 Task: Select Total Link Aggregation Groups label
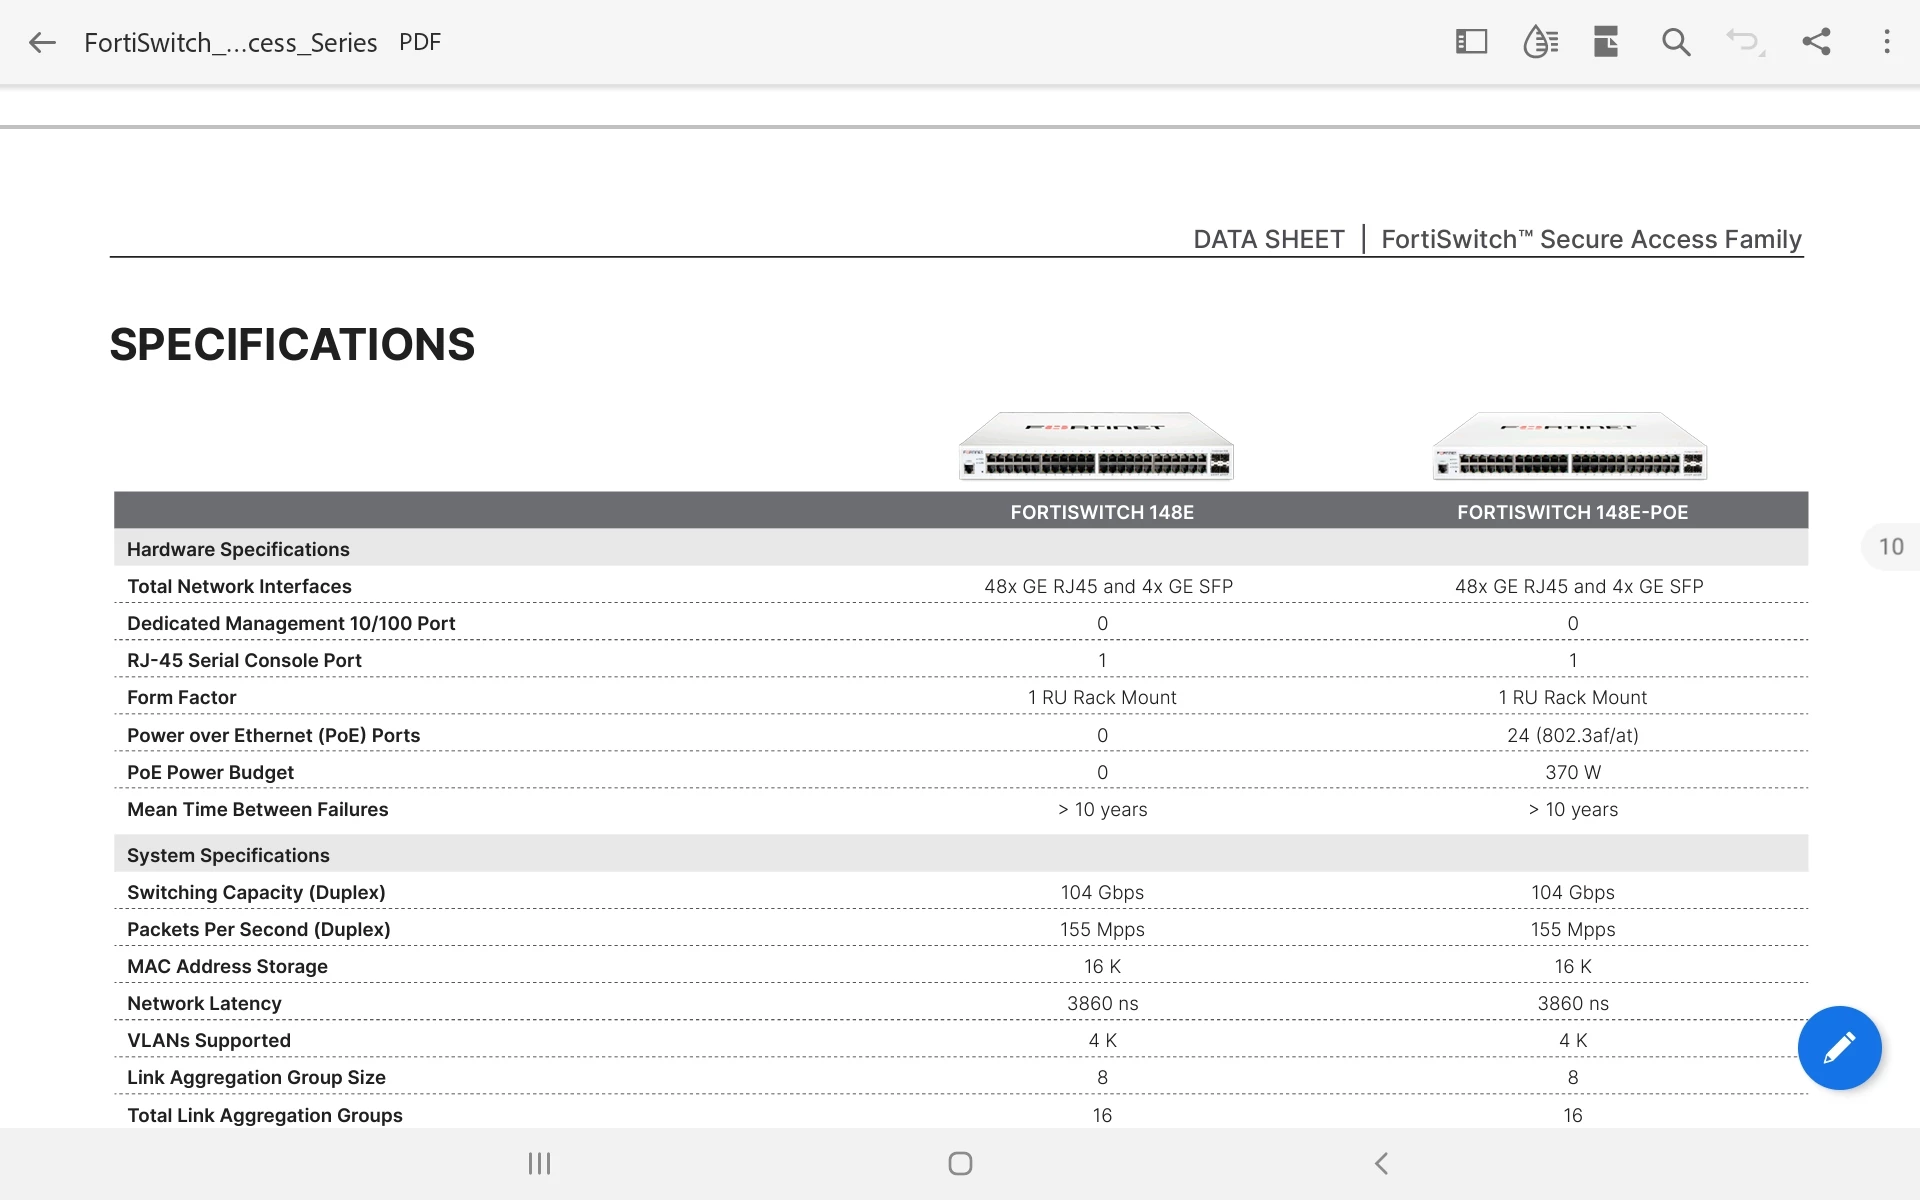tap(265, 1115)
